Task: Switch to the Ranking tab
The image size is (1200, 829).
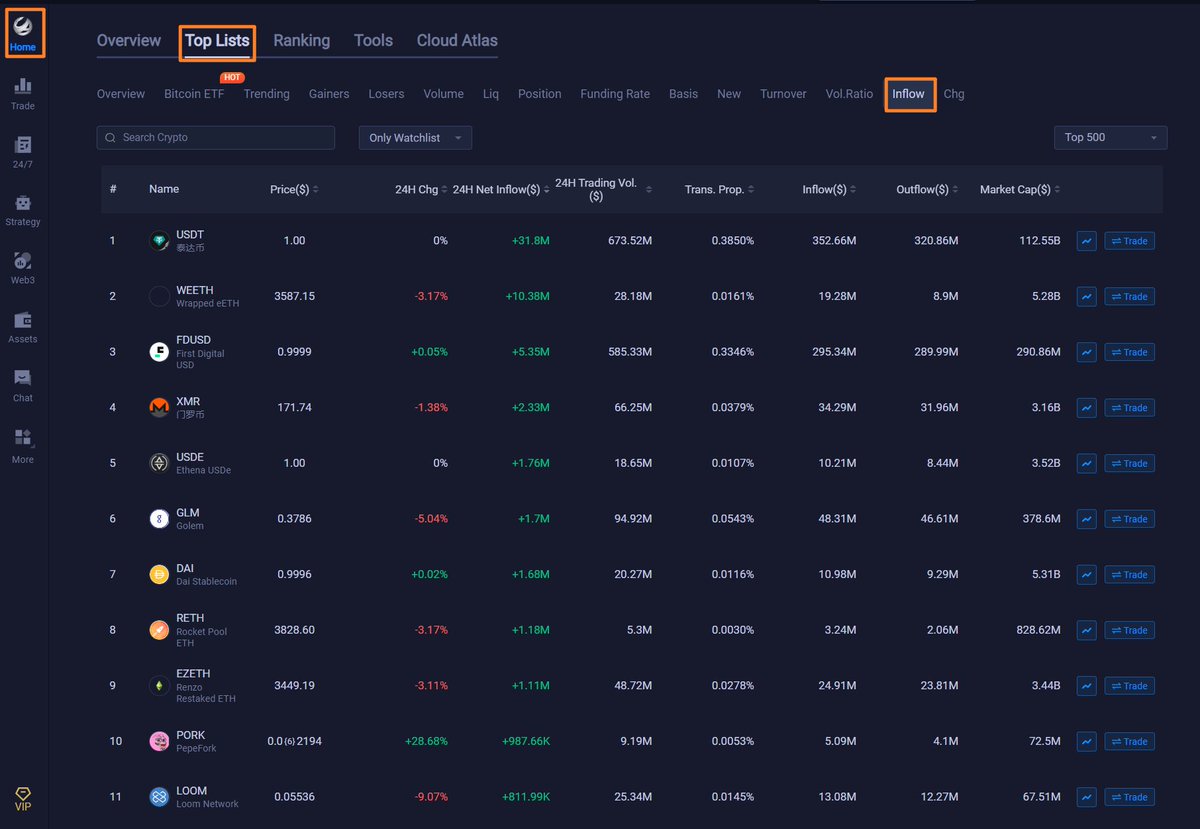Action: click(302, 41)
